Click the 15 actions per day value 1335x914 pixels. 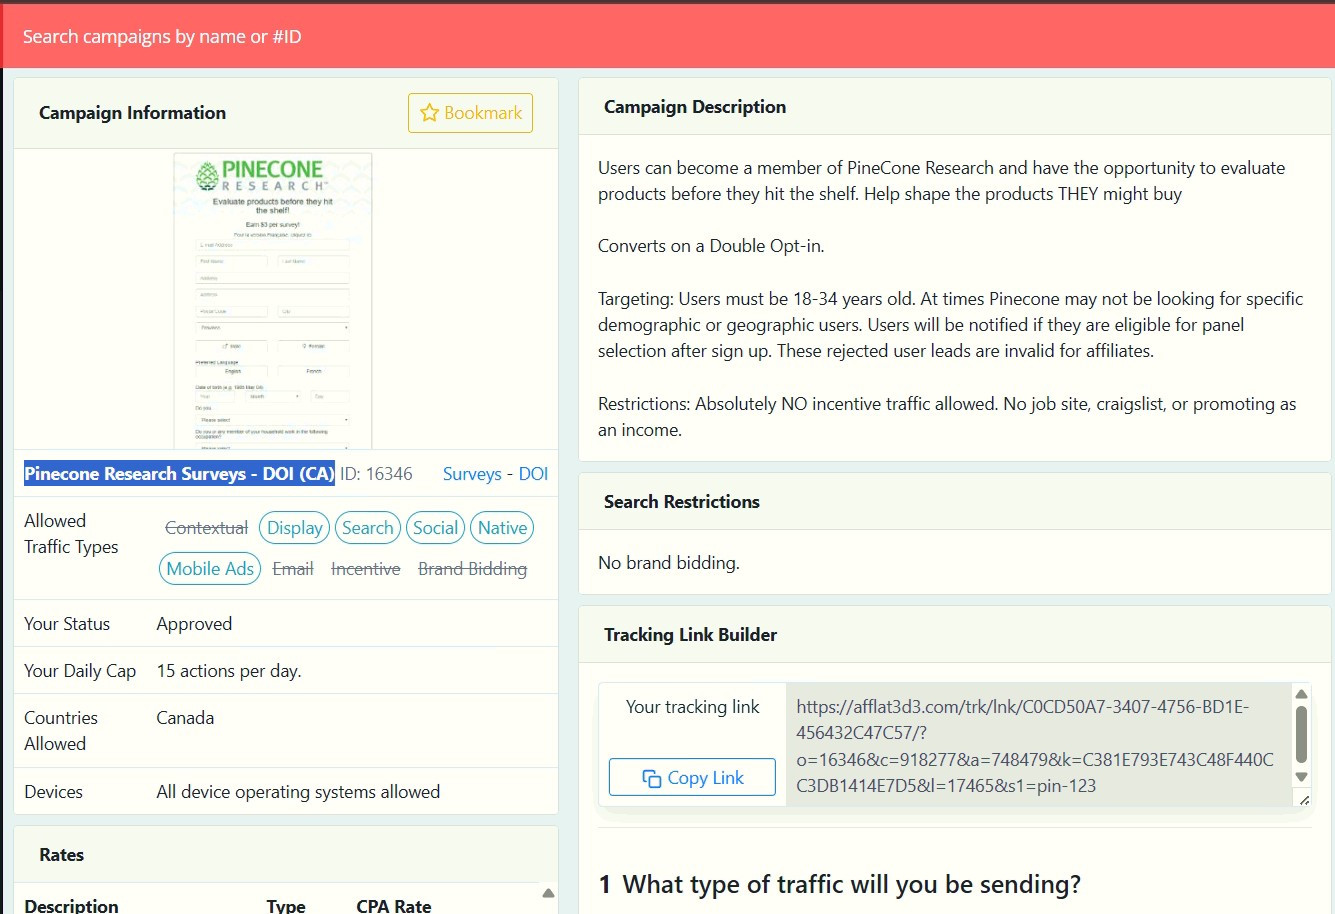point(229,671)
